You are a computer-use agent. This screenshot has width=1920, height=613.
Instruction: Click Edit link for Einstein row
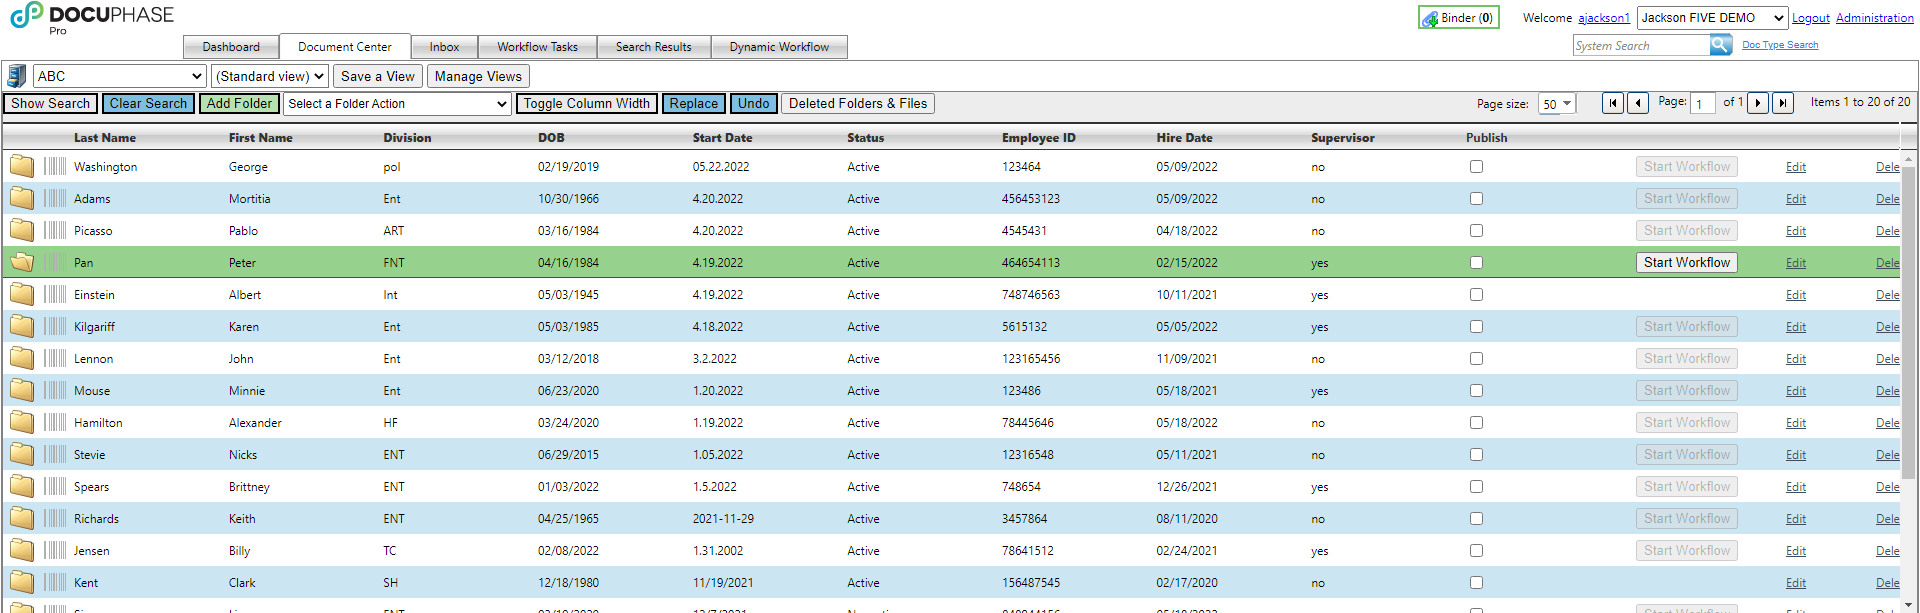[1796, 295]
